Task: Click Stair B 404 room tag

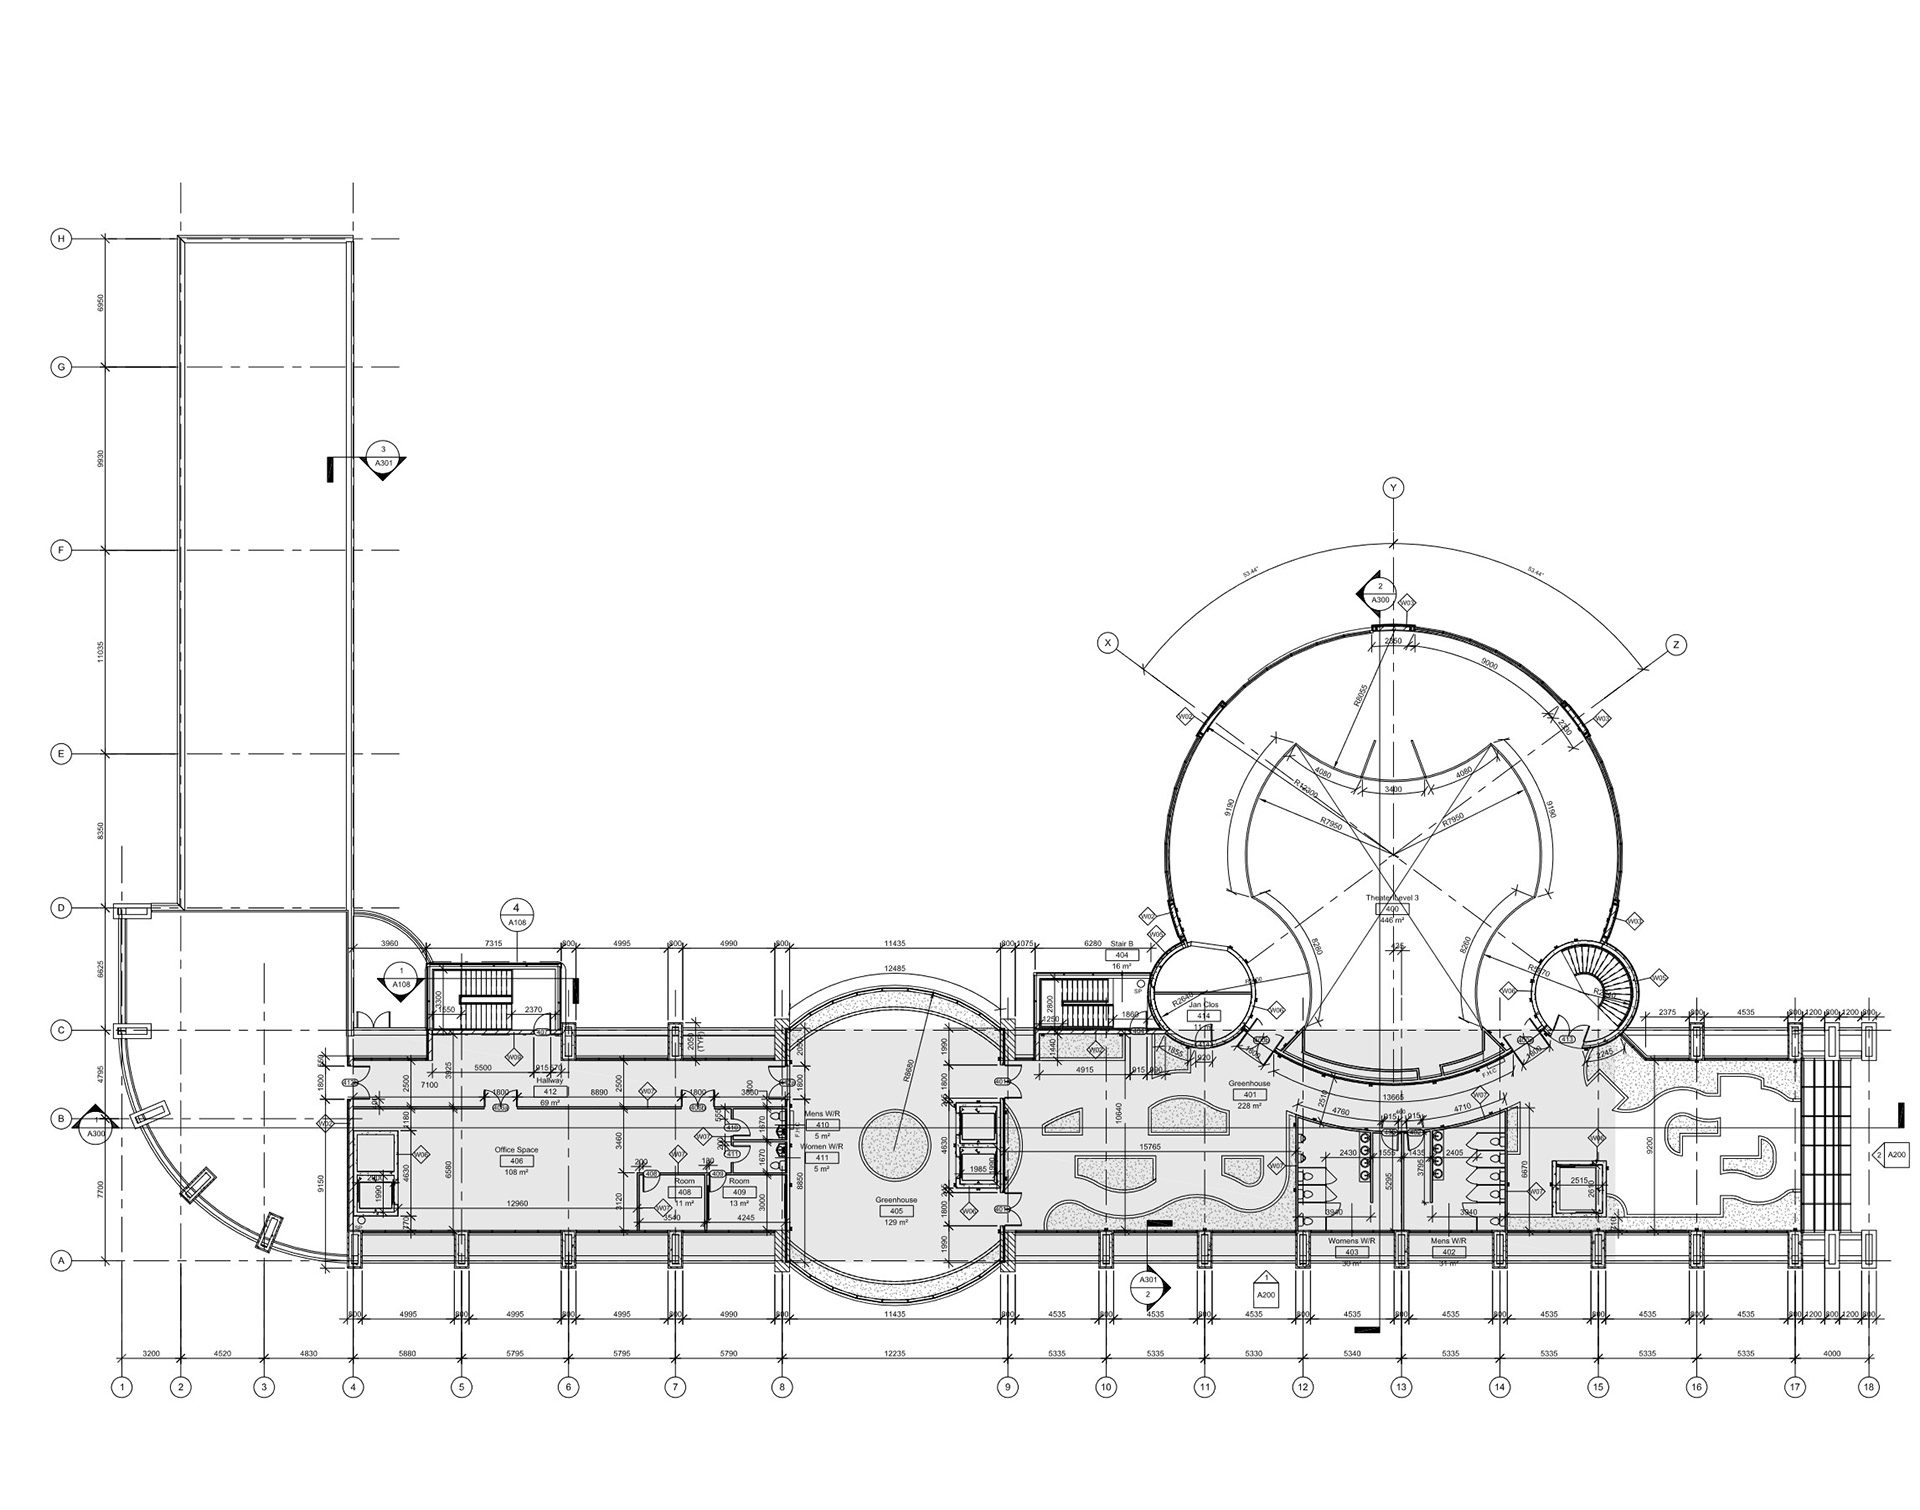Action: pos(1121,954)
